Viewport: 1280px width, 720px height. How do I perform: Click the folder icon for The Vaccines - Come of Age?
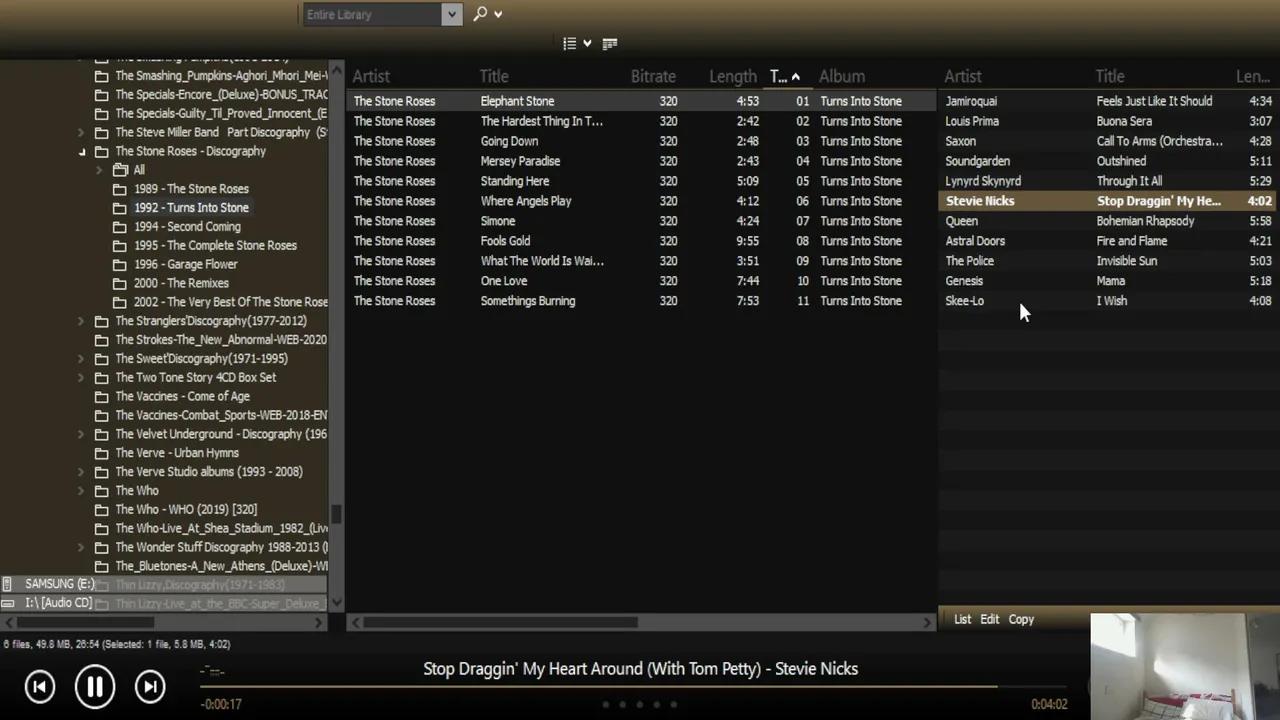(101, 397)
